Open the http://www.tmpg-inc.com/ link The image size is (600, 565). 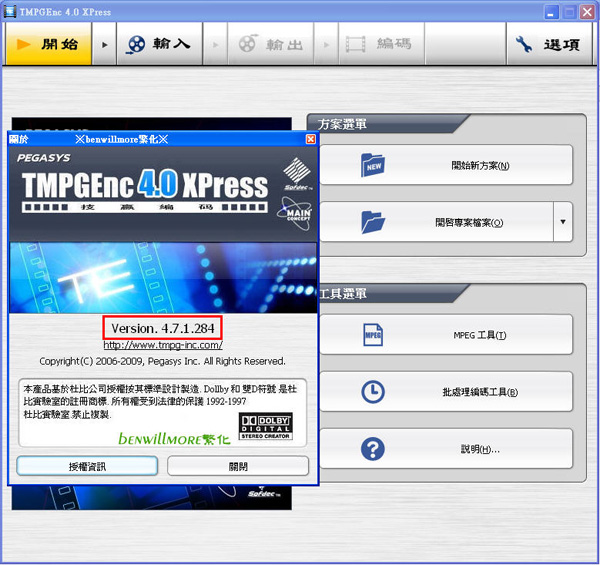click(163, 345)
